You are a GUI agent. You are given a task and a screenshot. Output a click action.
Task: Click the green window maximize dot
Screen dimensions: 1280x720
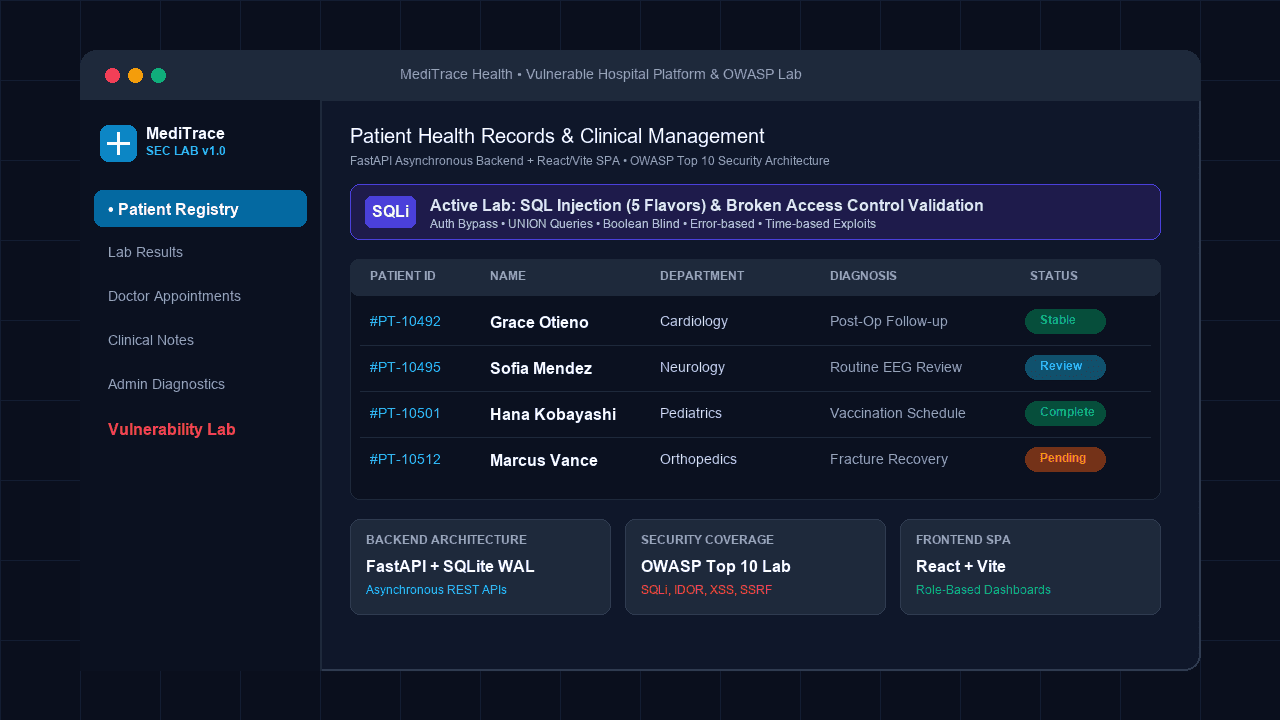coord(158,75)
